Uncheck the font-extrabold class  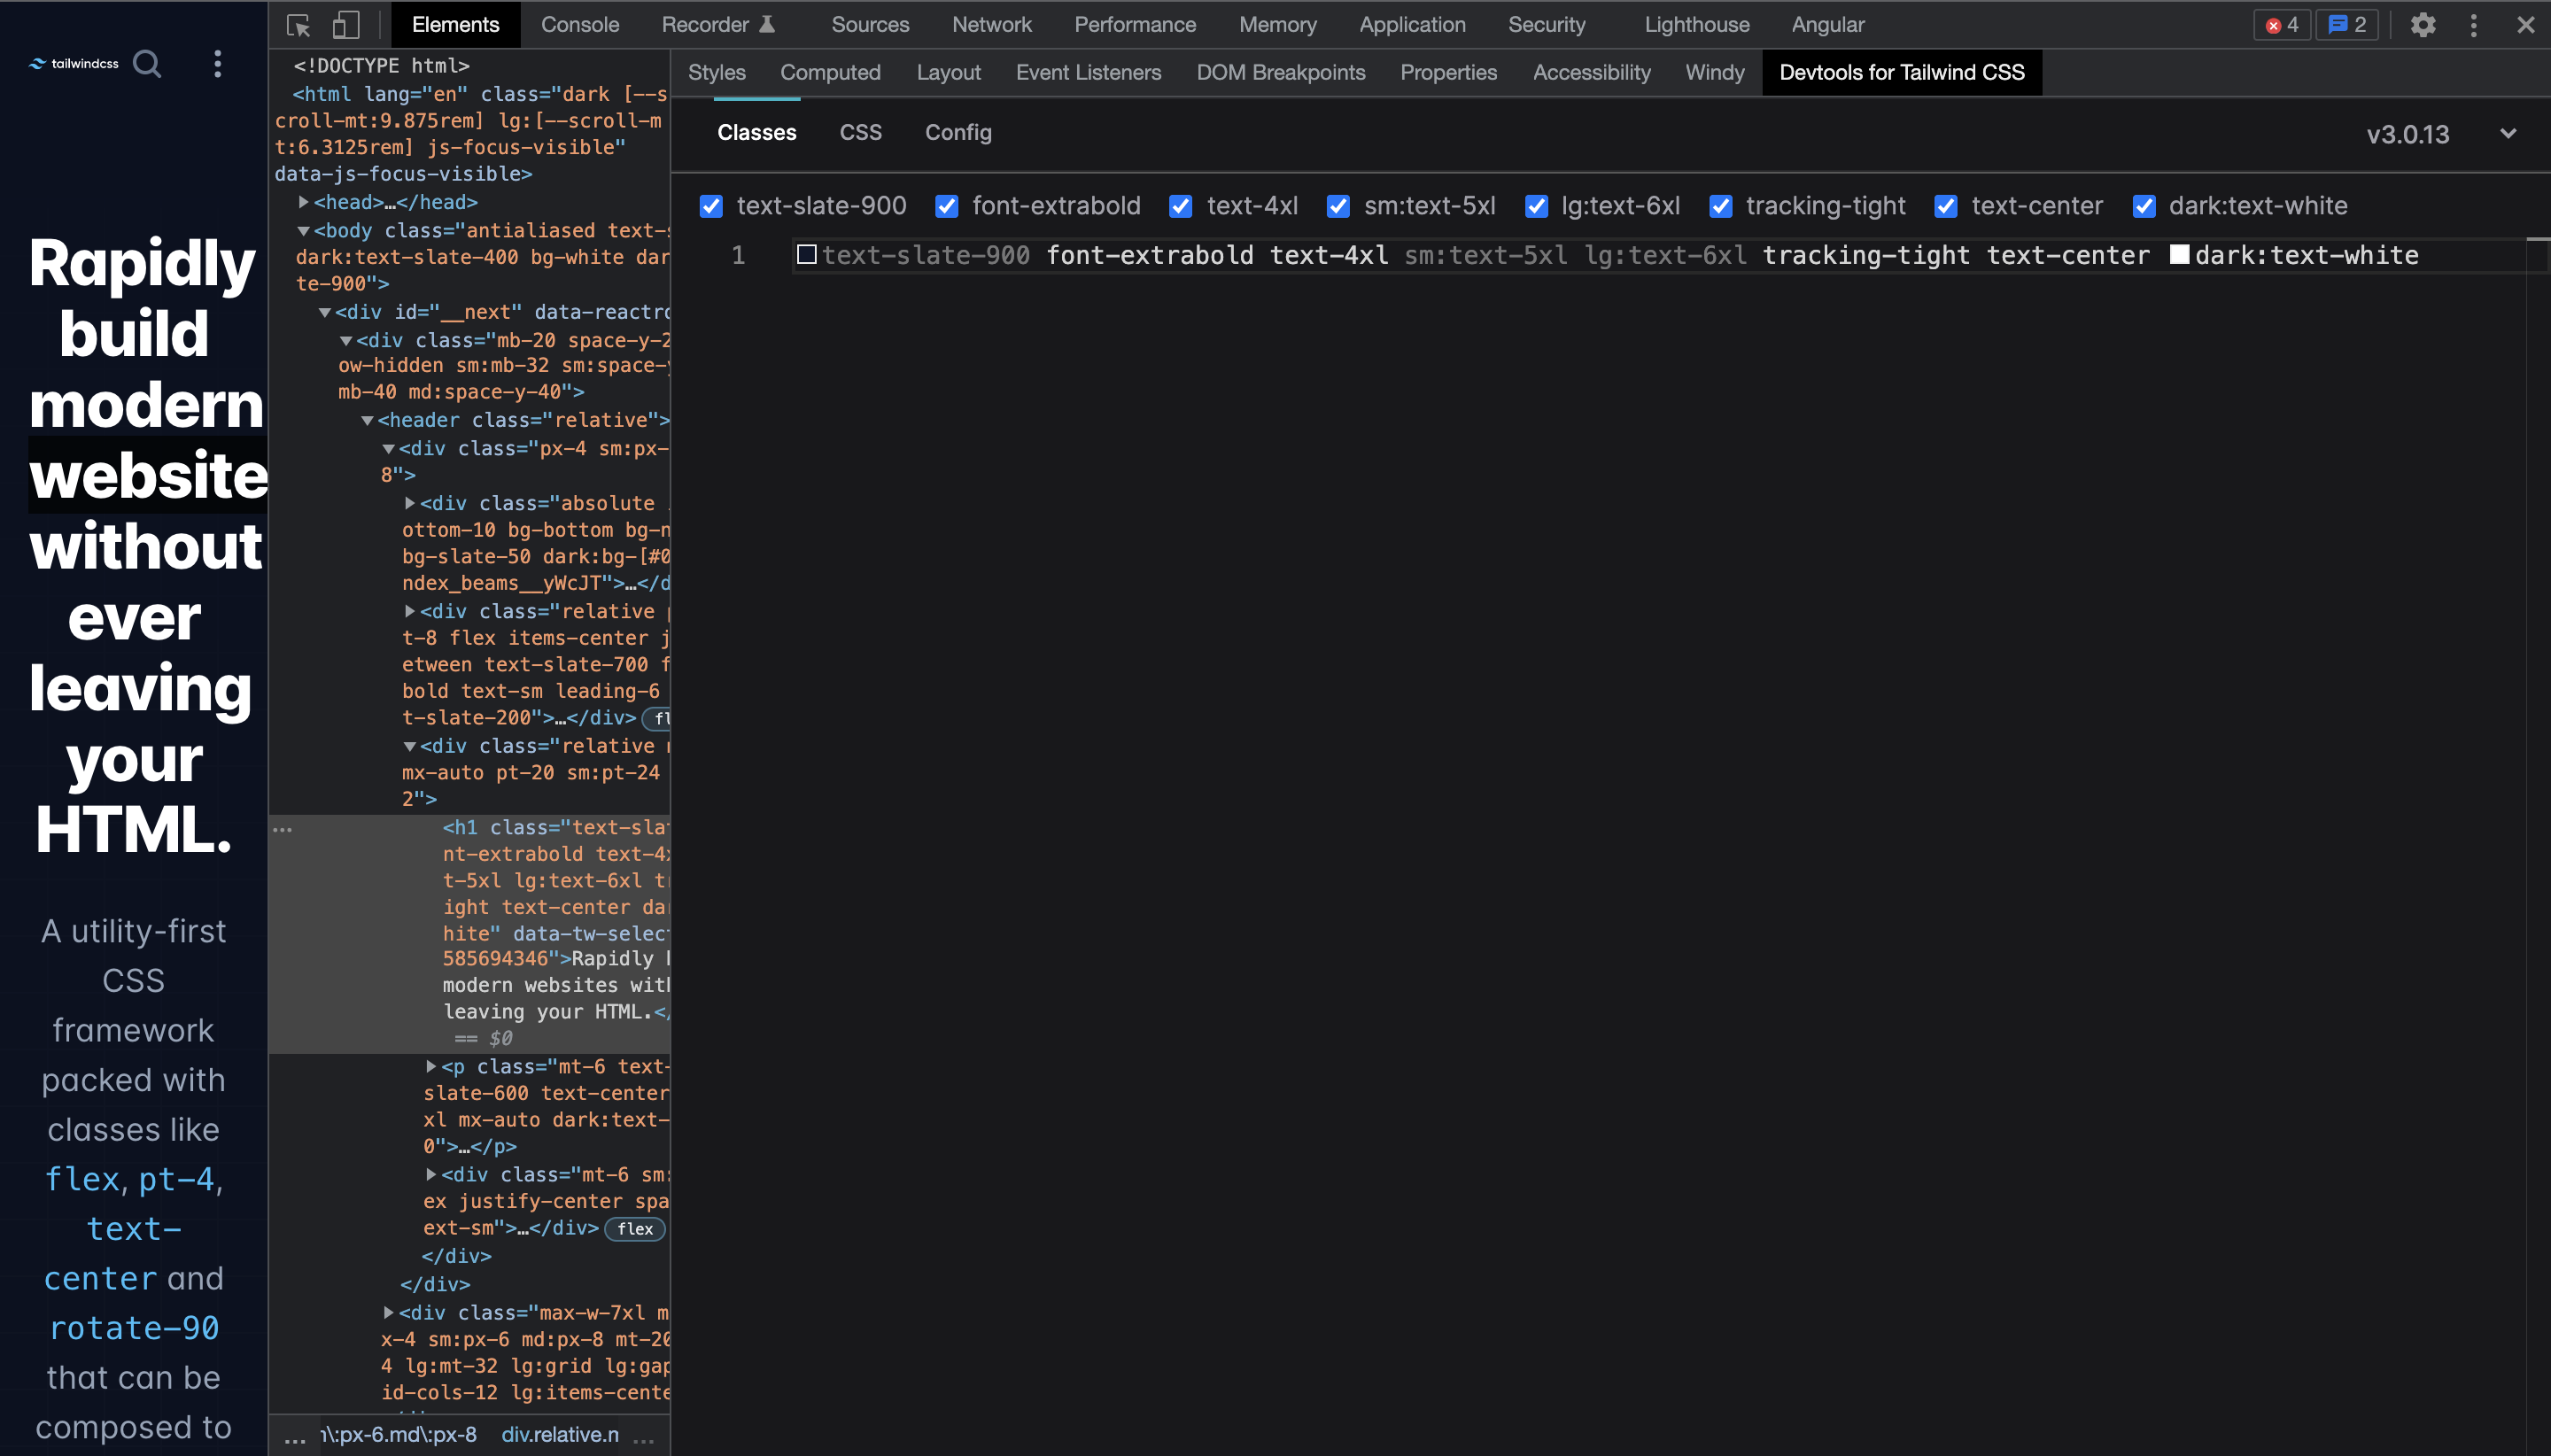[x=946, y=206]
